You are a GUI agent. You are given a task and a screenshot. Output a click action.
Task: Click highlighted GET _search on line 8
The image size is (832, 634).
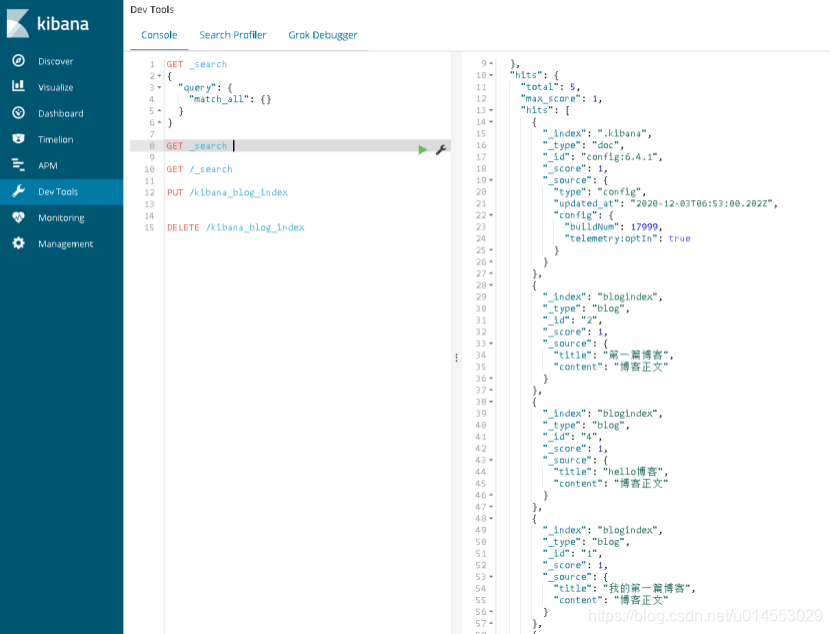(x=197, y=146)
